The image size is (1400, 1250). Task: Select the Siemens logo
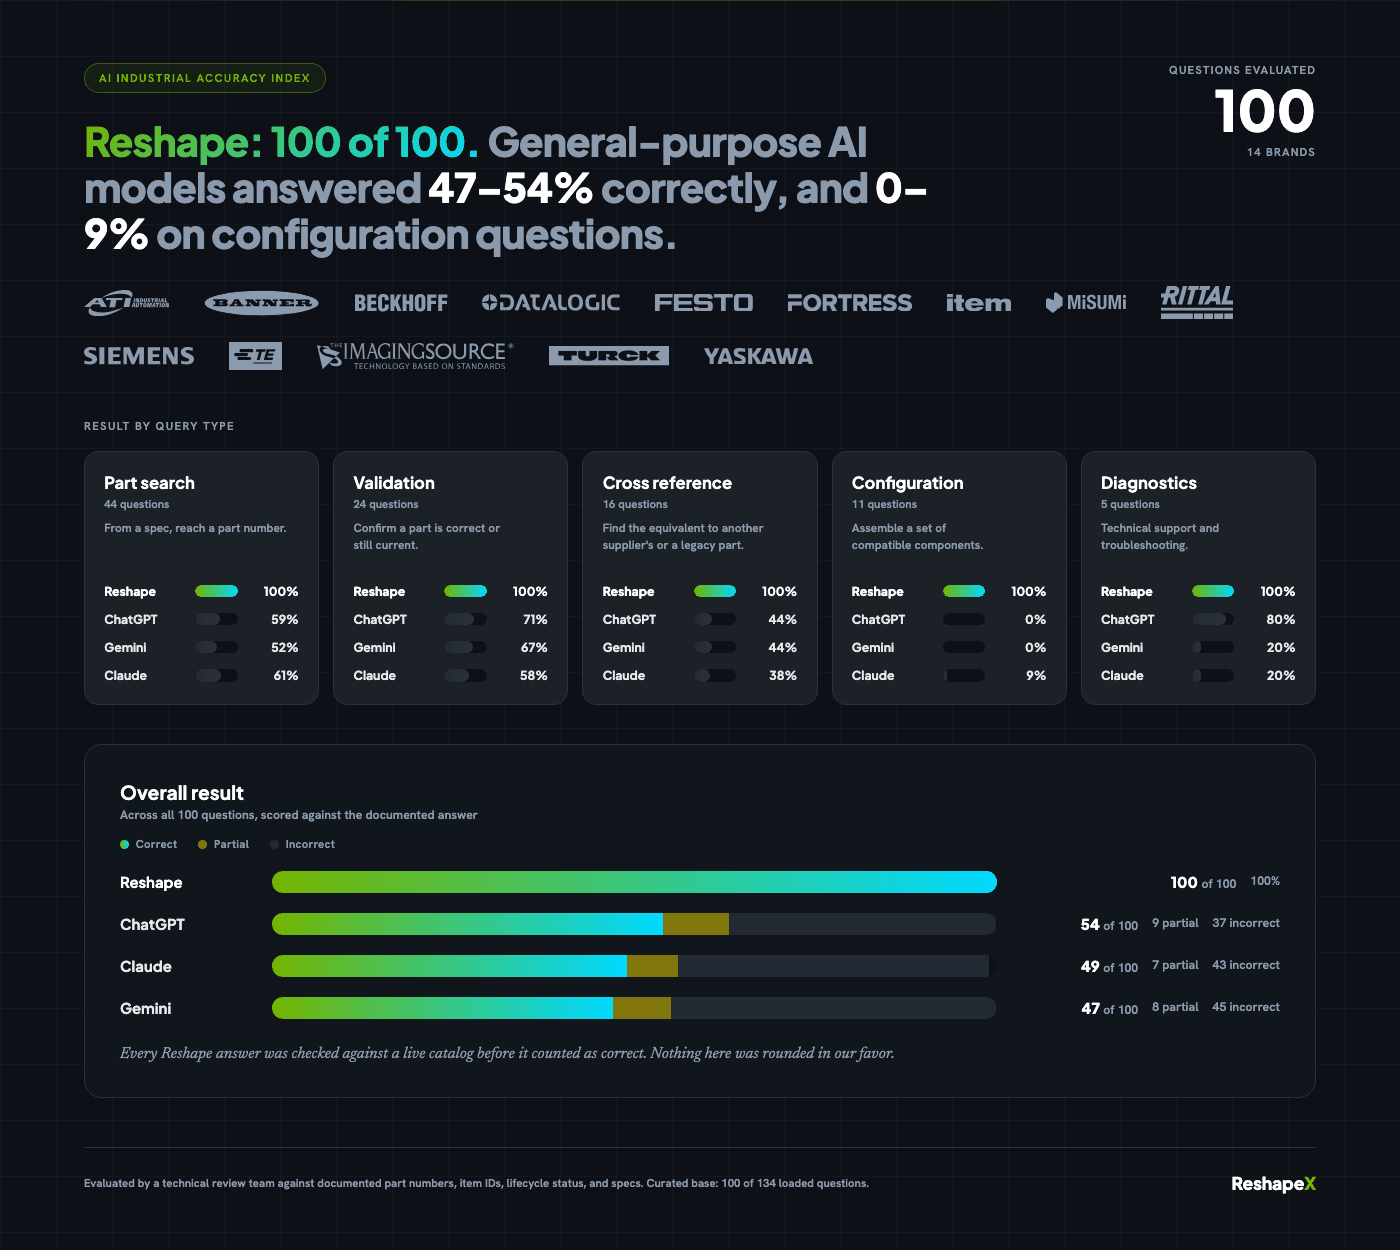(x=139, y=356)
